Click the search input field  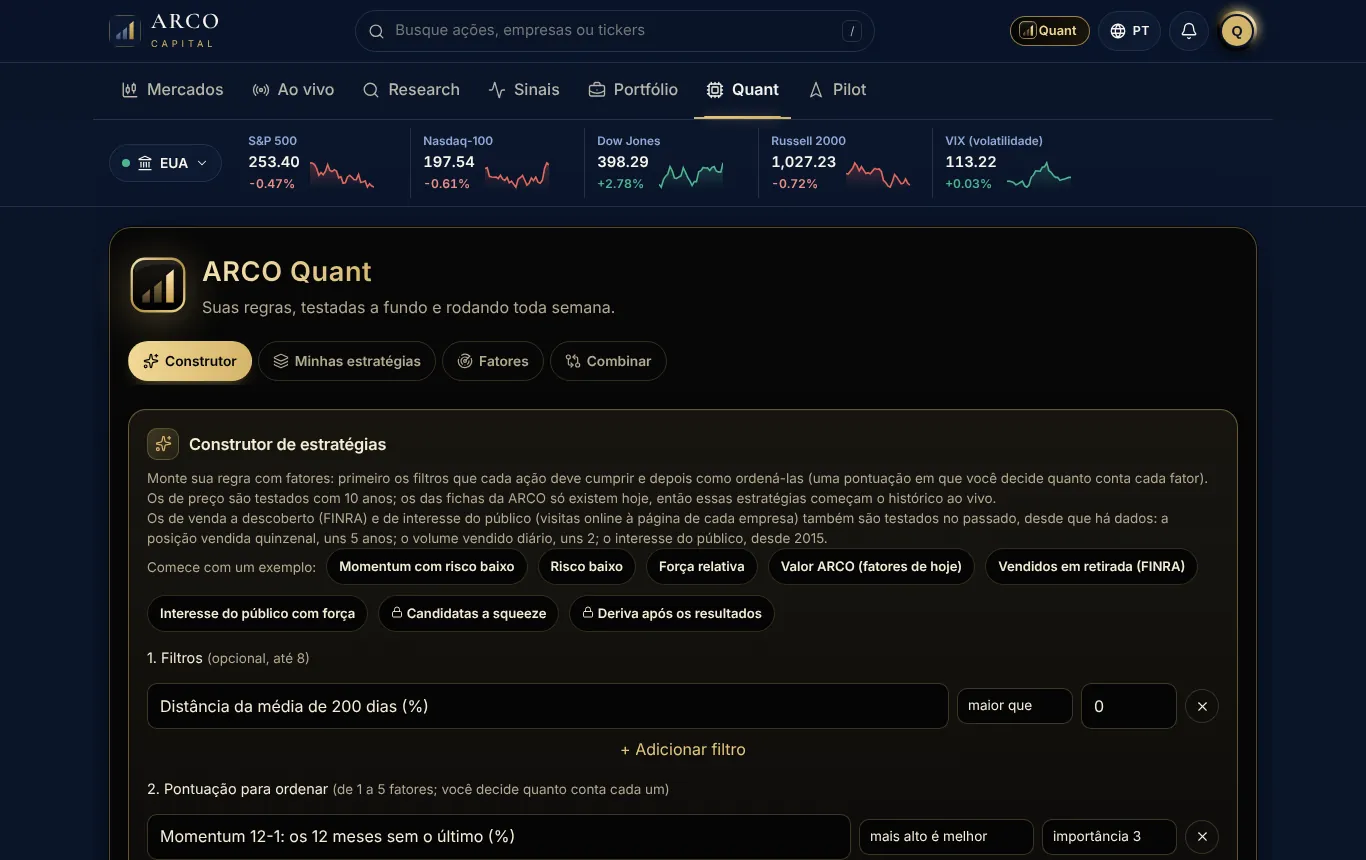(615, 31)
